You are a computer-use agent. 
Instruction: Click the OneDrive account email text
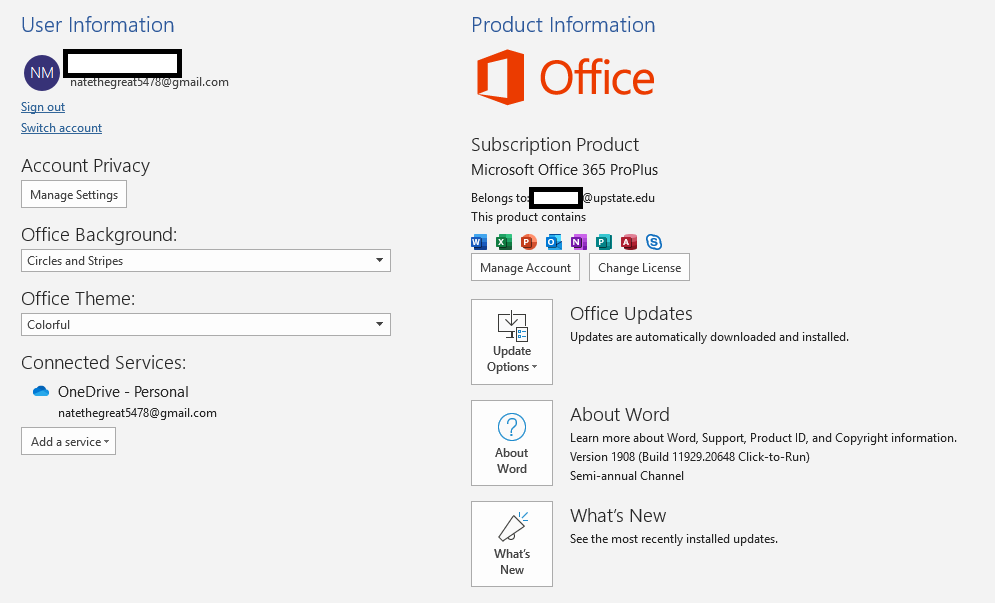click(x=137, y=413)
